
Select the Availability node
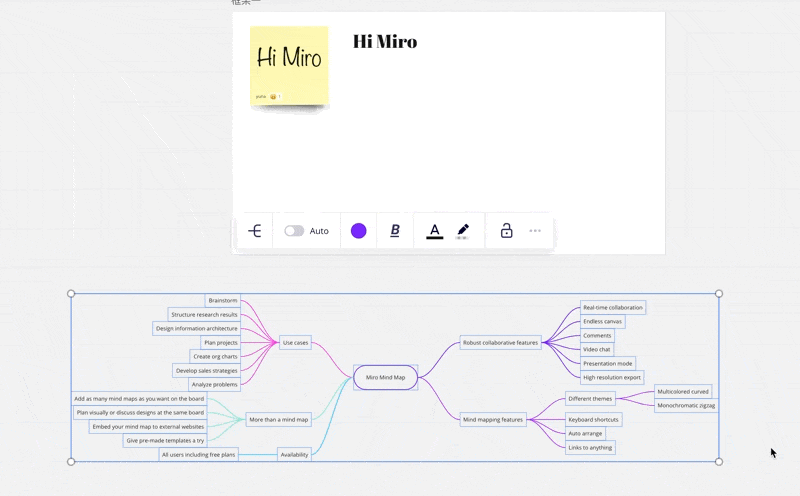coord(294,455)
